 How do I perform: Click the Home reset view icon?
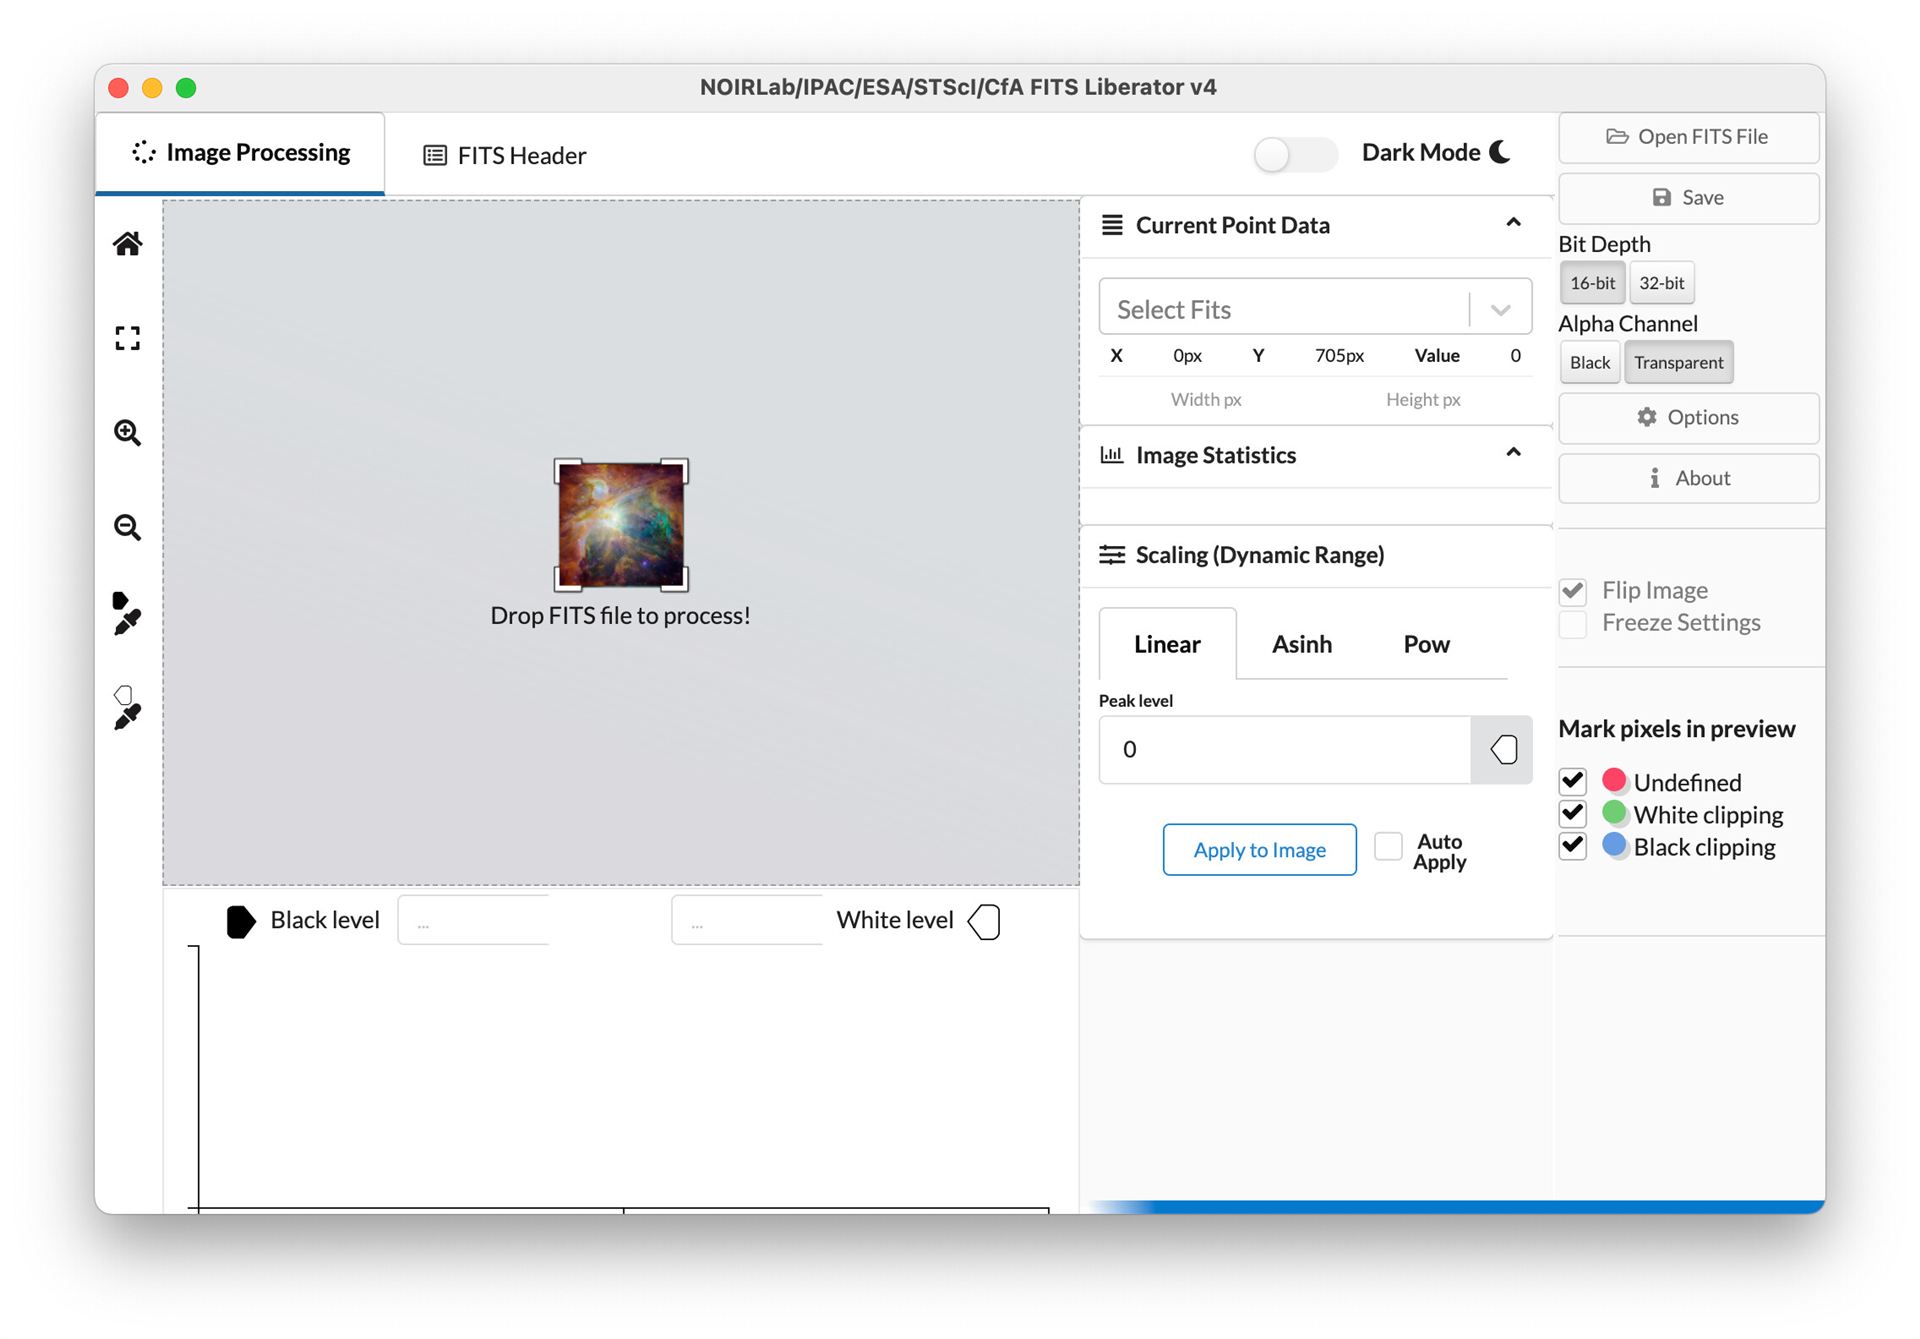pos(127,244)
